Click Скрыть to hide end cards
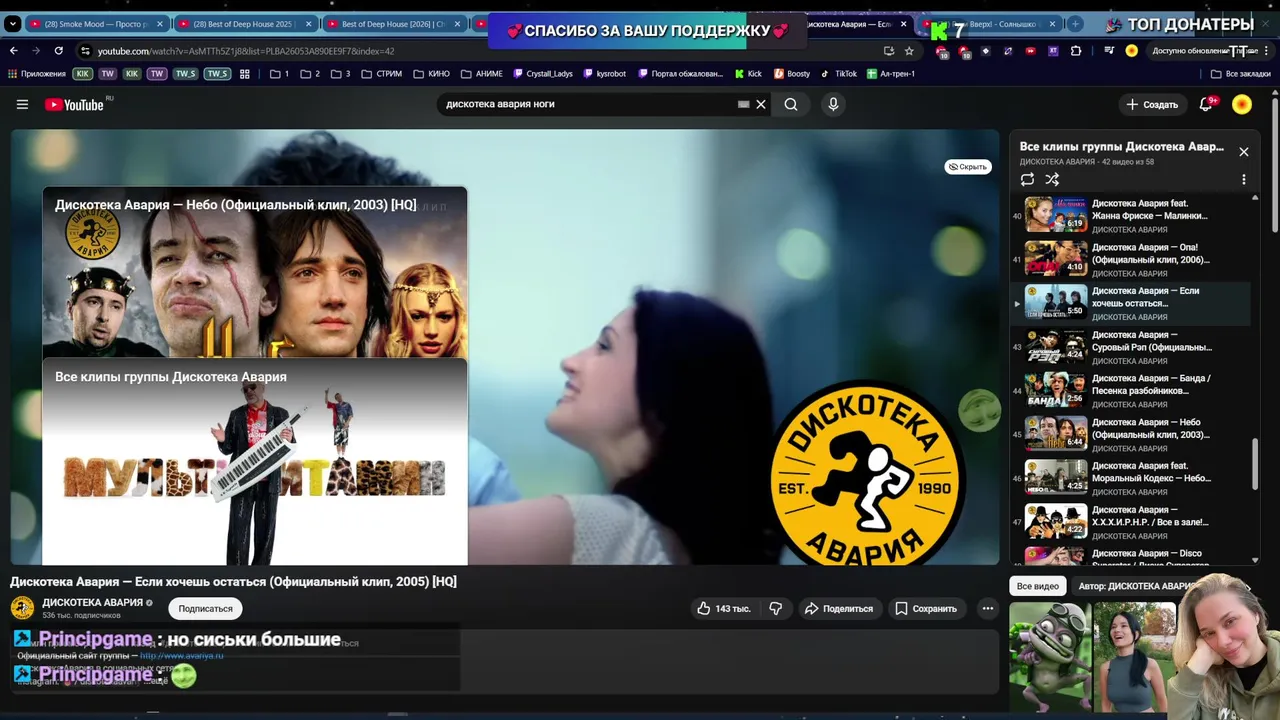The width and height of the screenshot is (1280, 720). click(x=968, y=167)
